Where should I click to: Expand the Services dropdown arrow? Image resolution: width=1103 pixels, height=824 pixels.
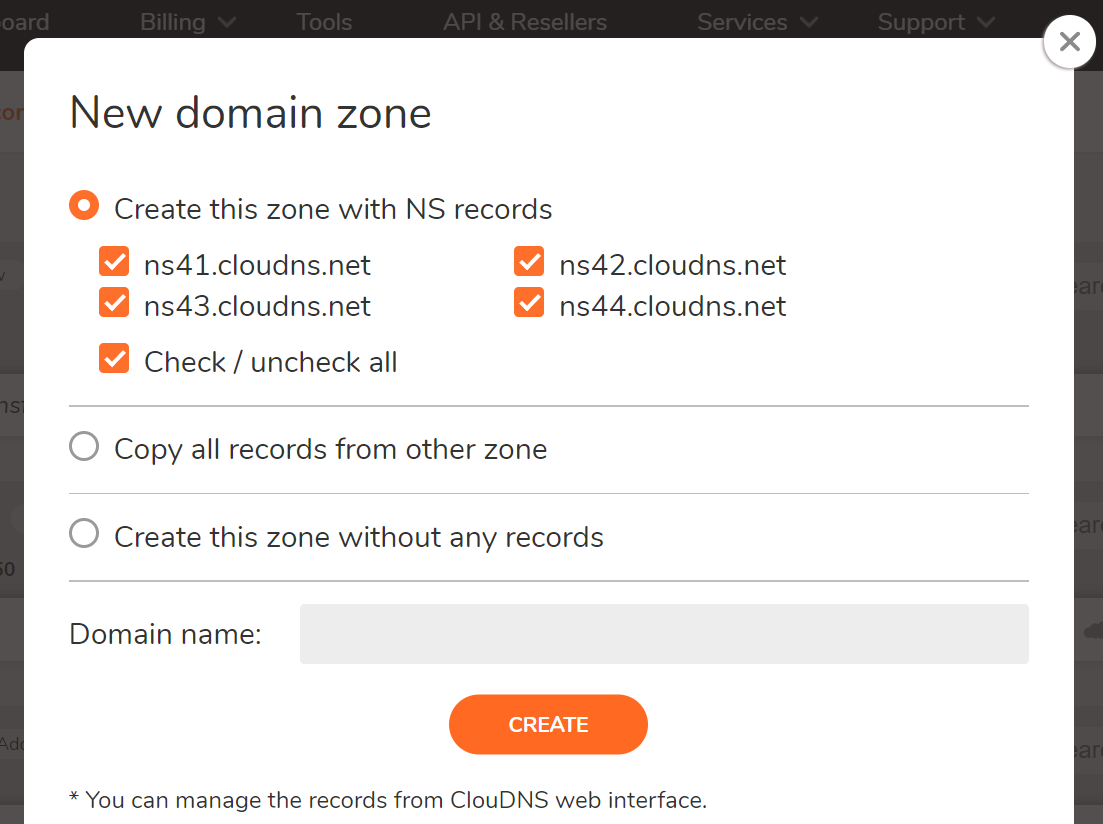coord(809,23)
